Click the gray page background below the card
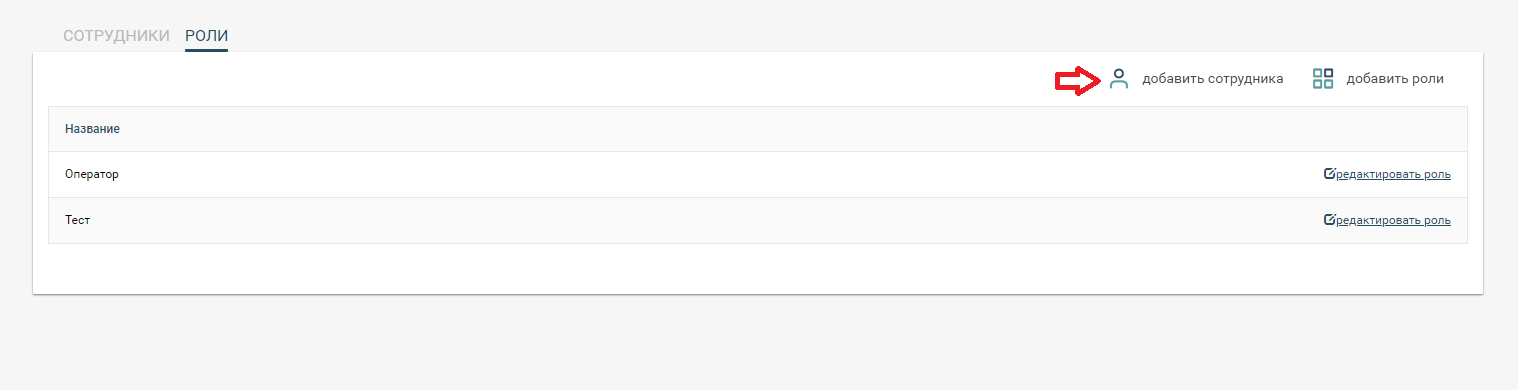 click(x=758, y=342)
